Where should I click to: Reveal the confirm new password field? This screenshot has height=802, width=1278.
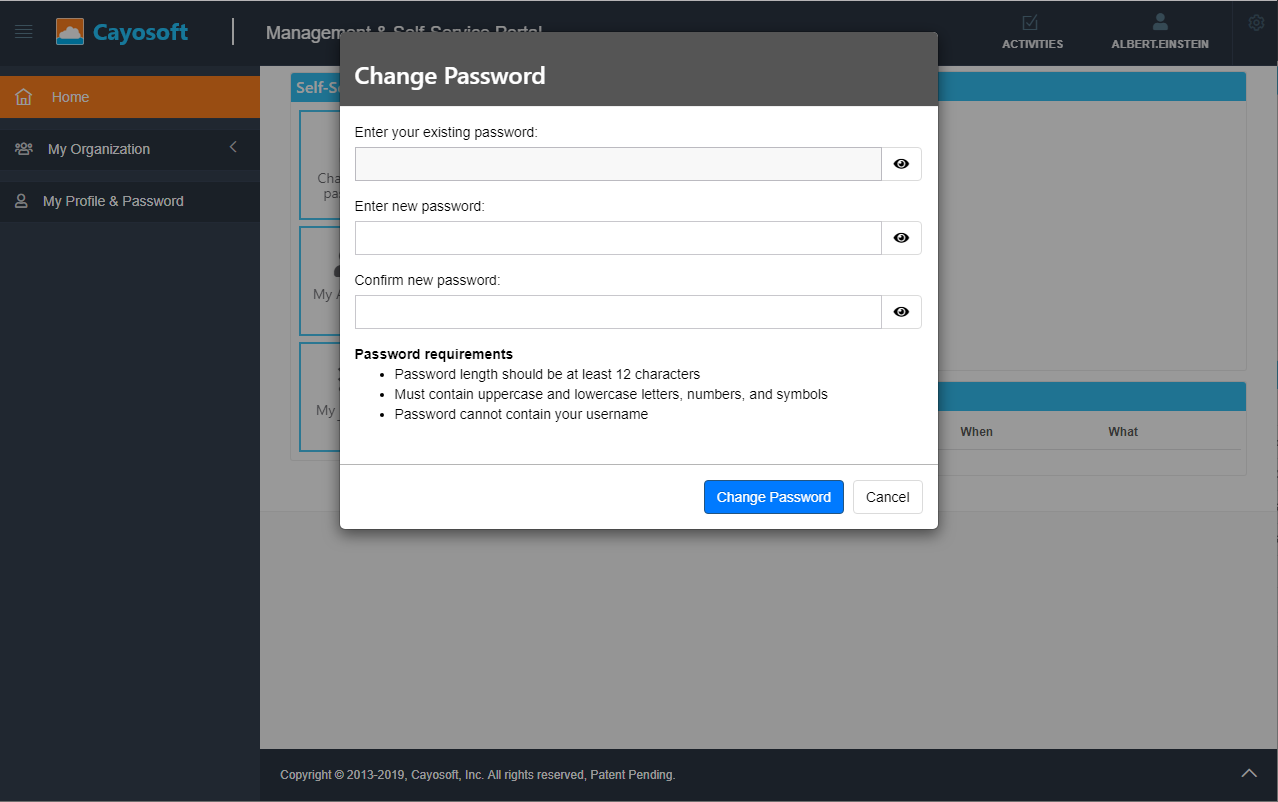tap(900, 311)
